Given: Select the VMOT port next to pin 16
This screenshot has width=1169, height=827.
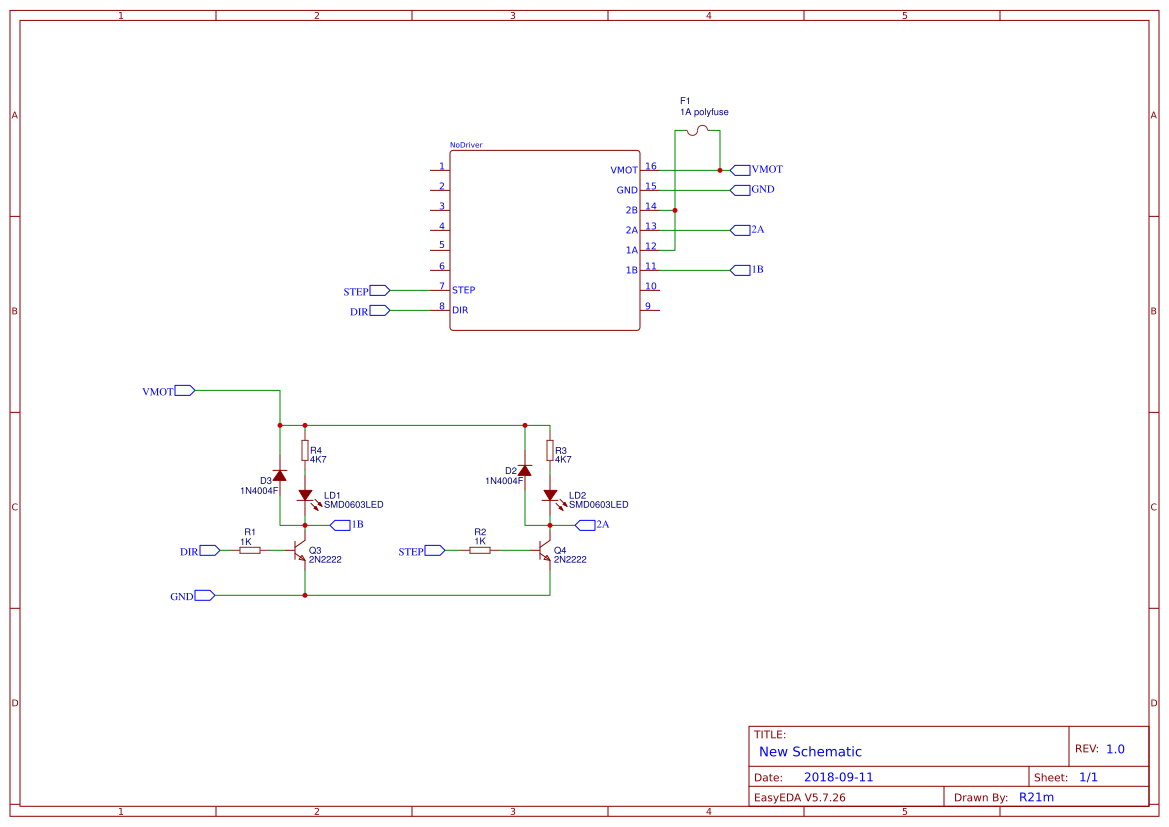Looking at the screenshot, I should 741,170.
